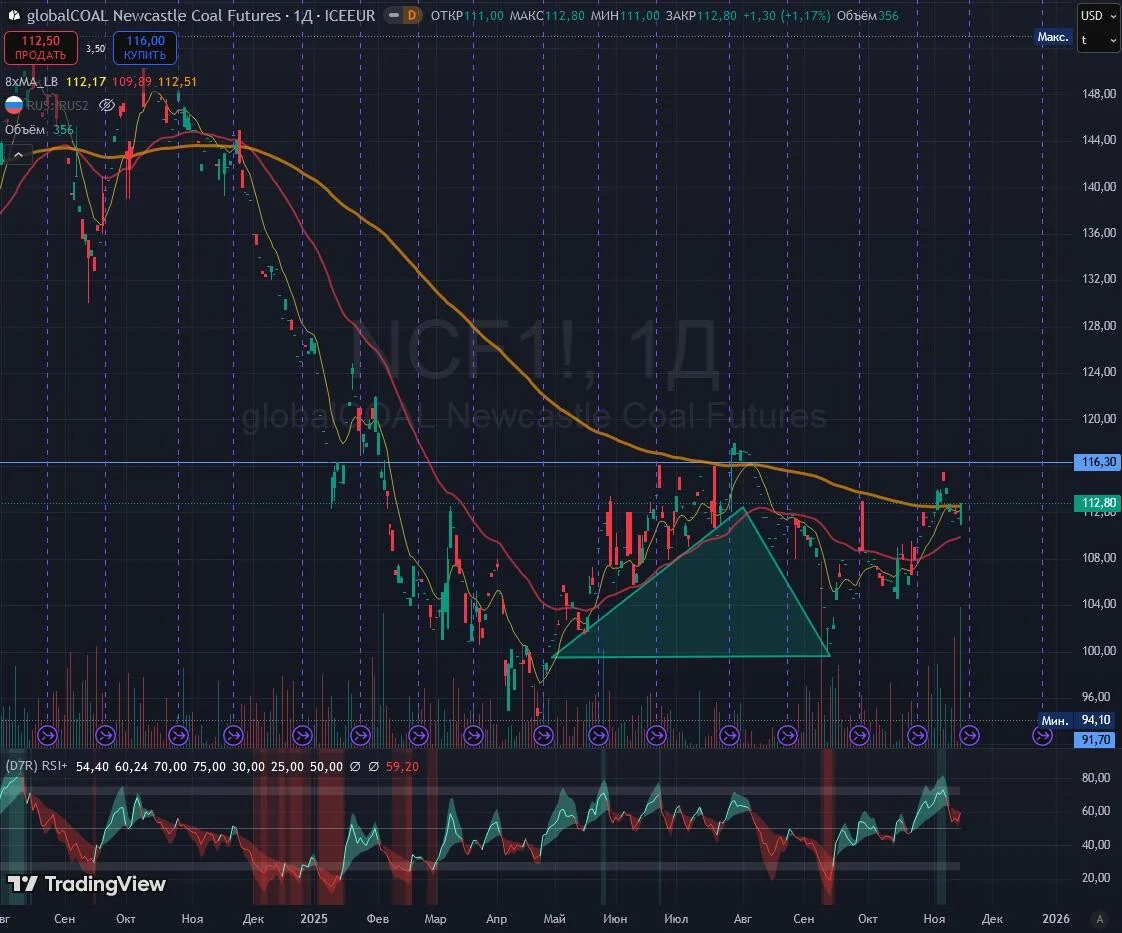Select the 8xMA_LB indicator legend

click(x=31, y=82)
